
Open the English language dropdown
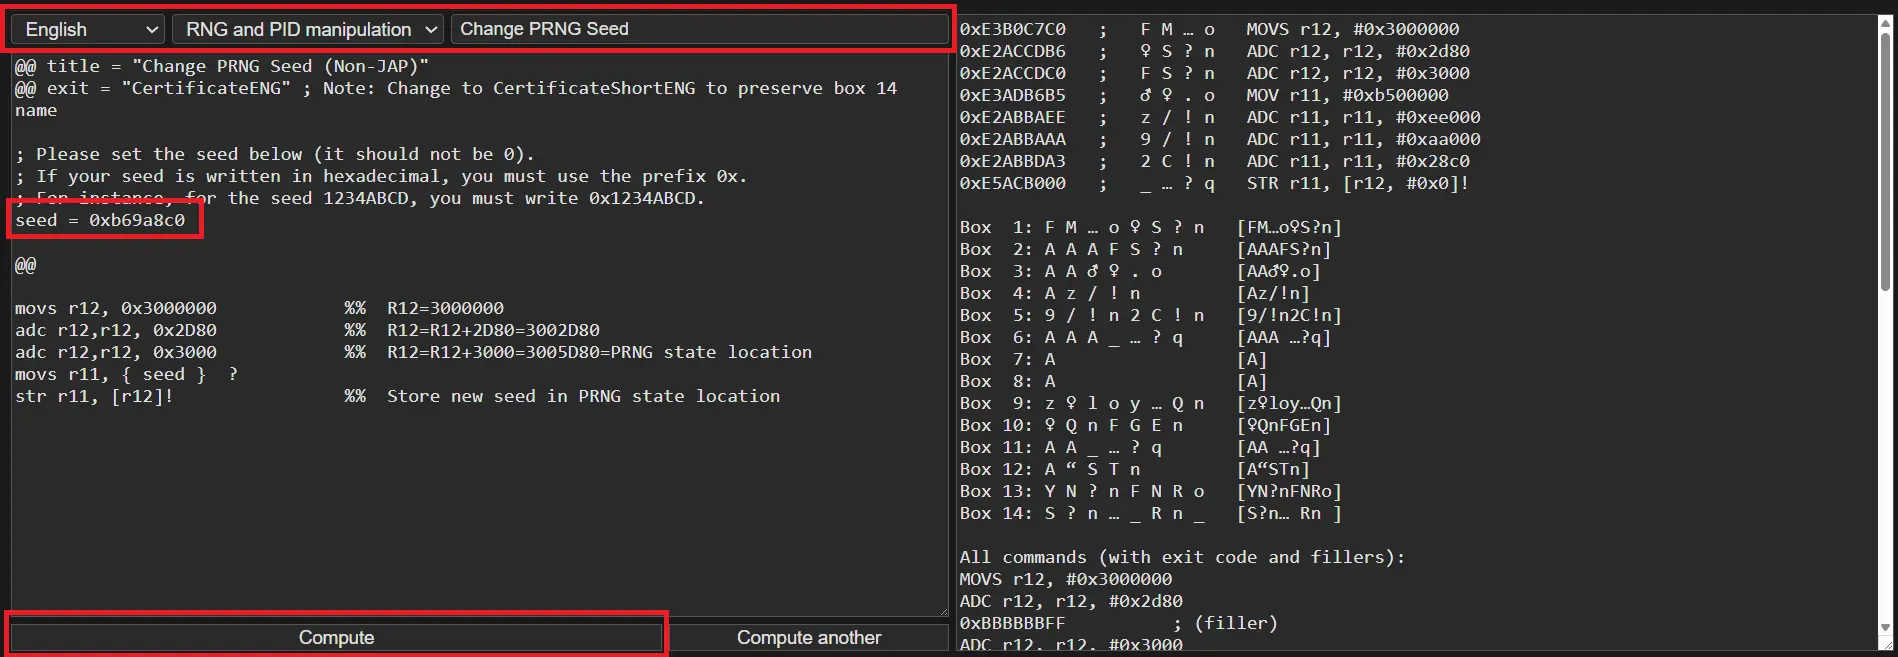(88, 29)
